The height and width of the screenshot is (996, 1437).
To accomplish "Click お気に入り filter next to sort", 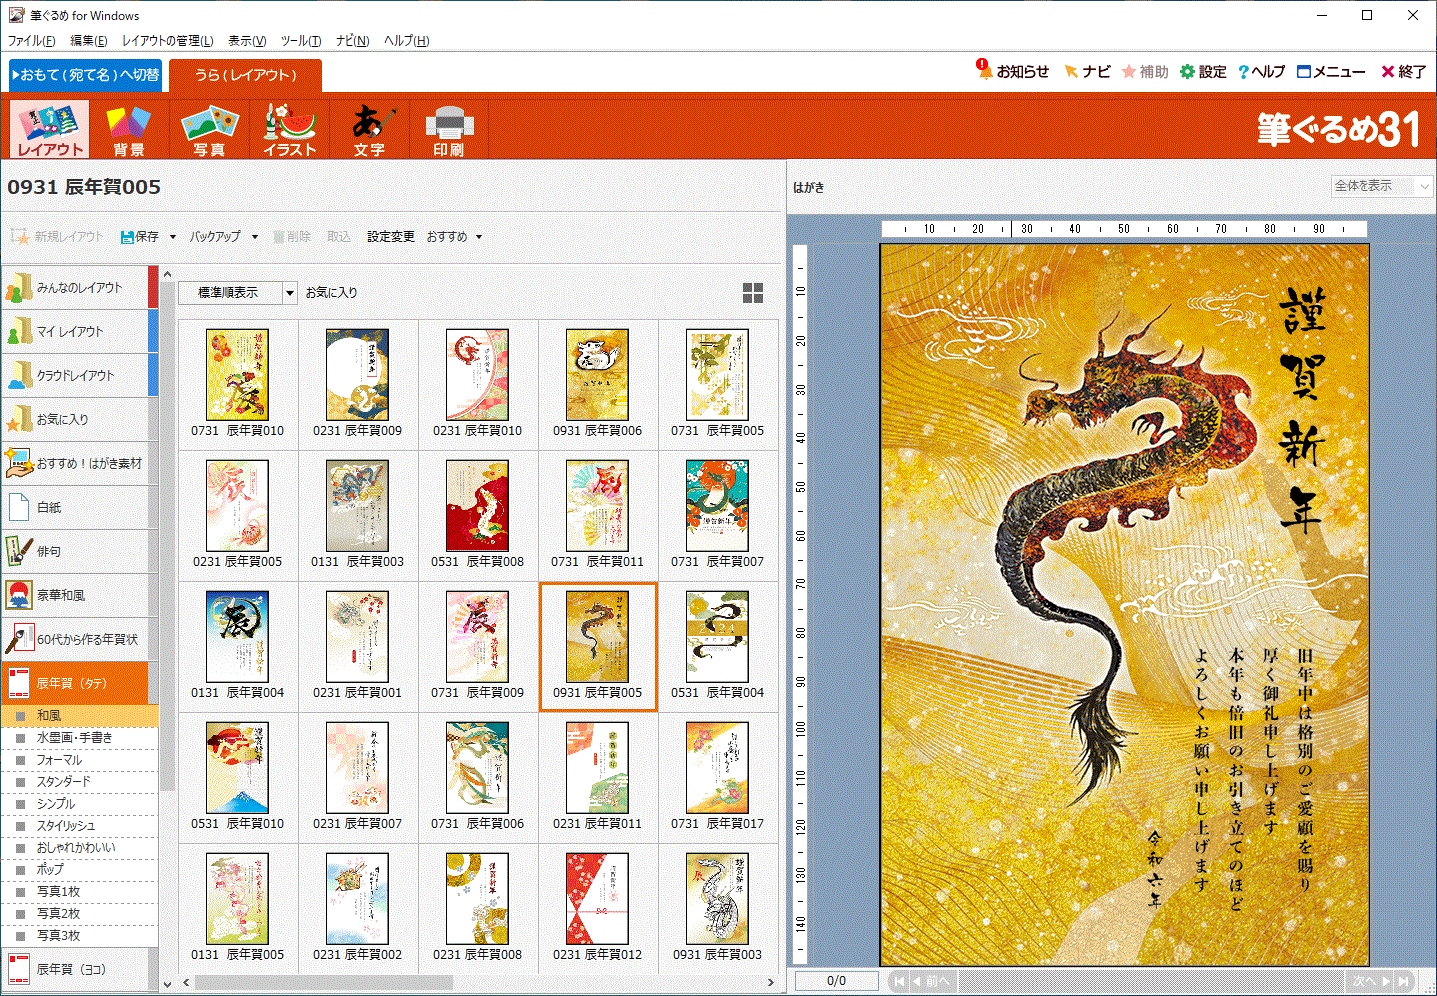I will coord(331,293).
